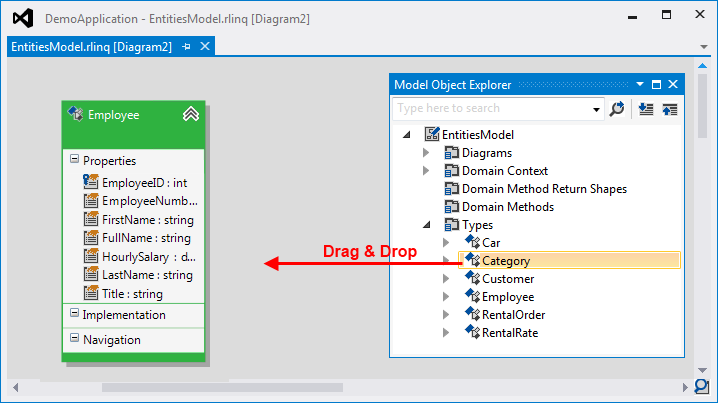718x403 pixels.
Task: Expand the Employee type node in explorer
Action: point(446,296)
